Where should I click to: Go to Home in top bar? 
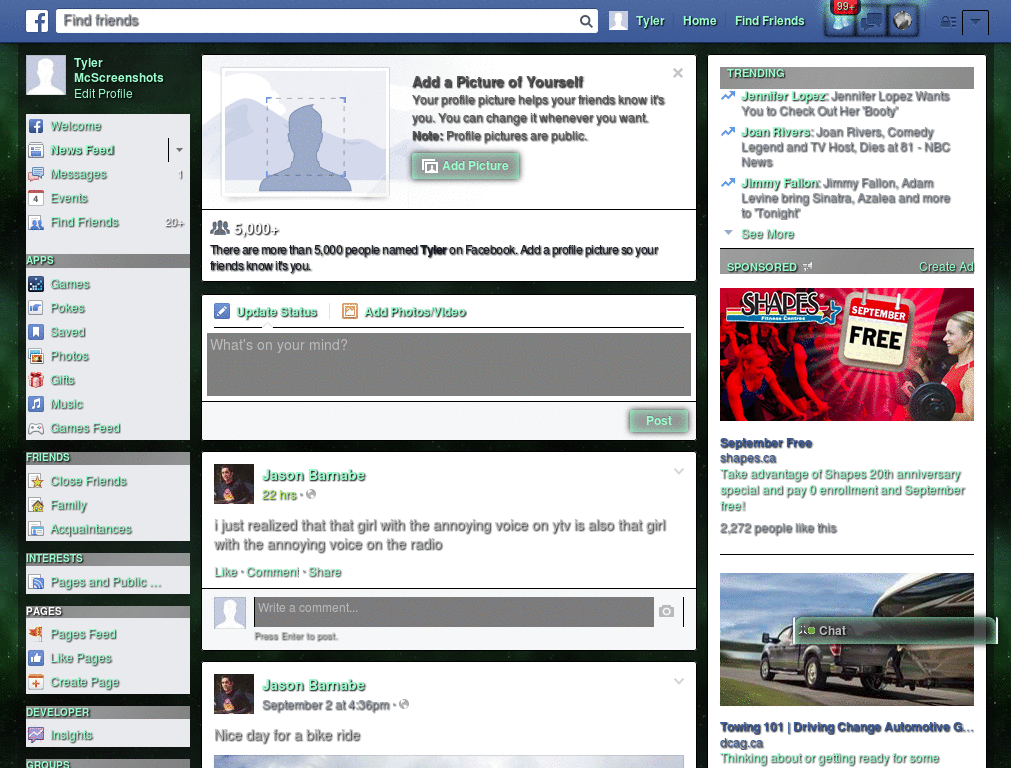(x=699, y=21)
